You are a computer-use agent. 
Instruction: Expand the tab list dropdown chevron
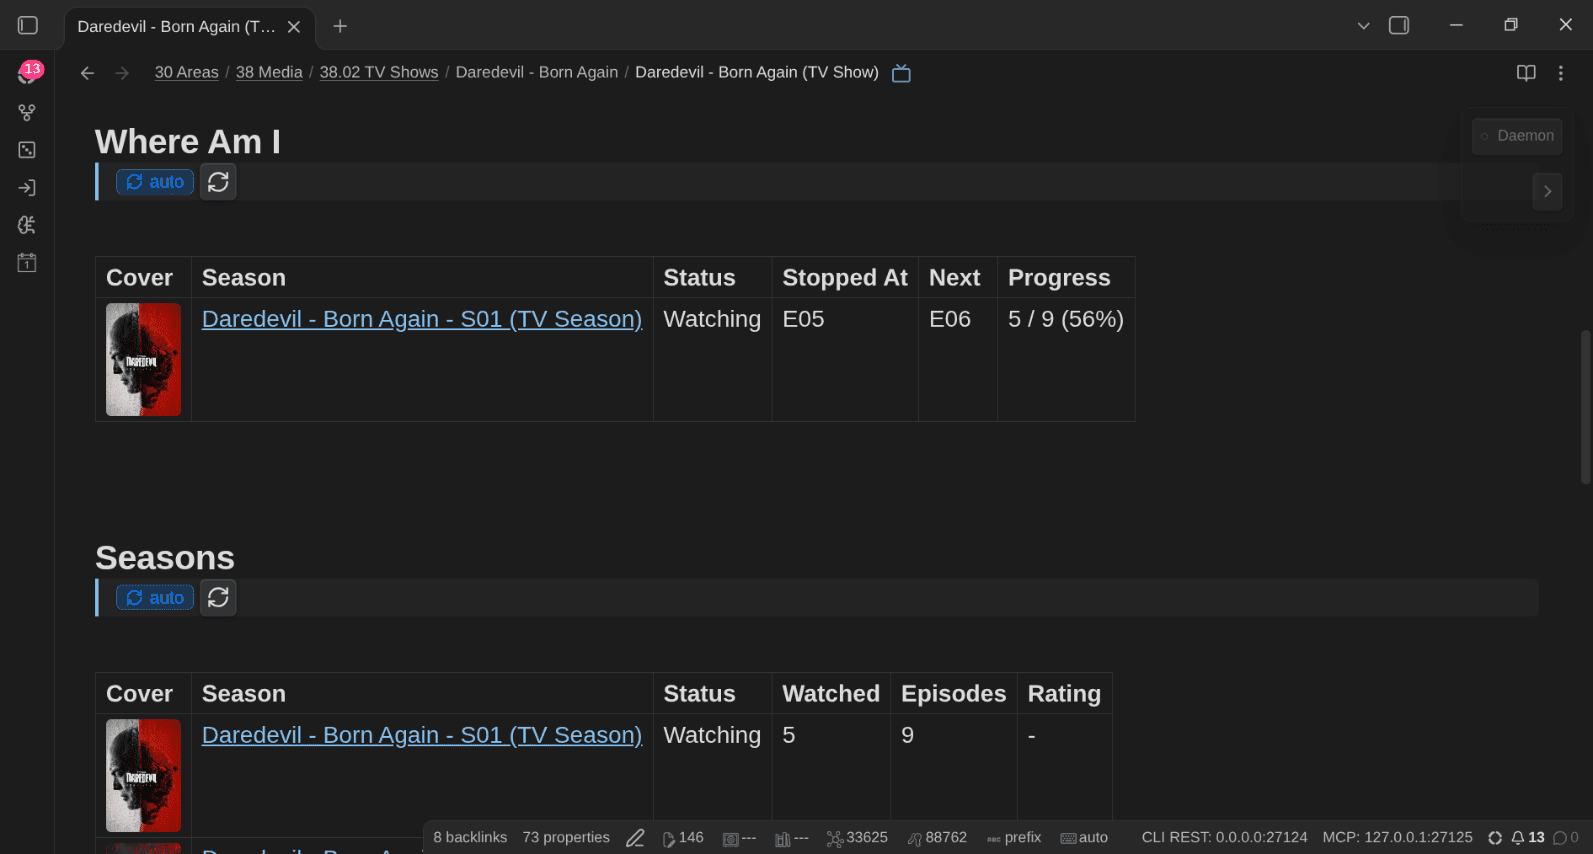coord(1363,26)
